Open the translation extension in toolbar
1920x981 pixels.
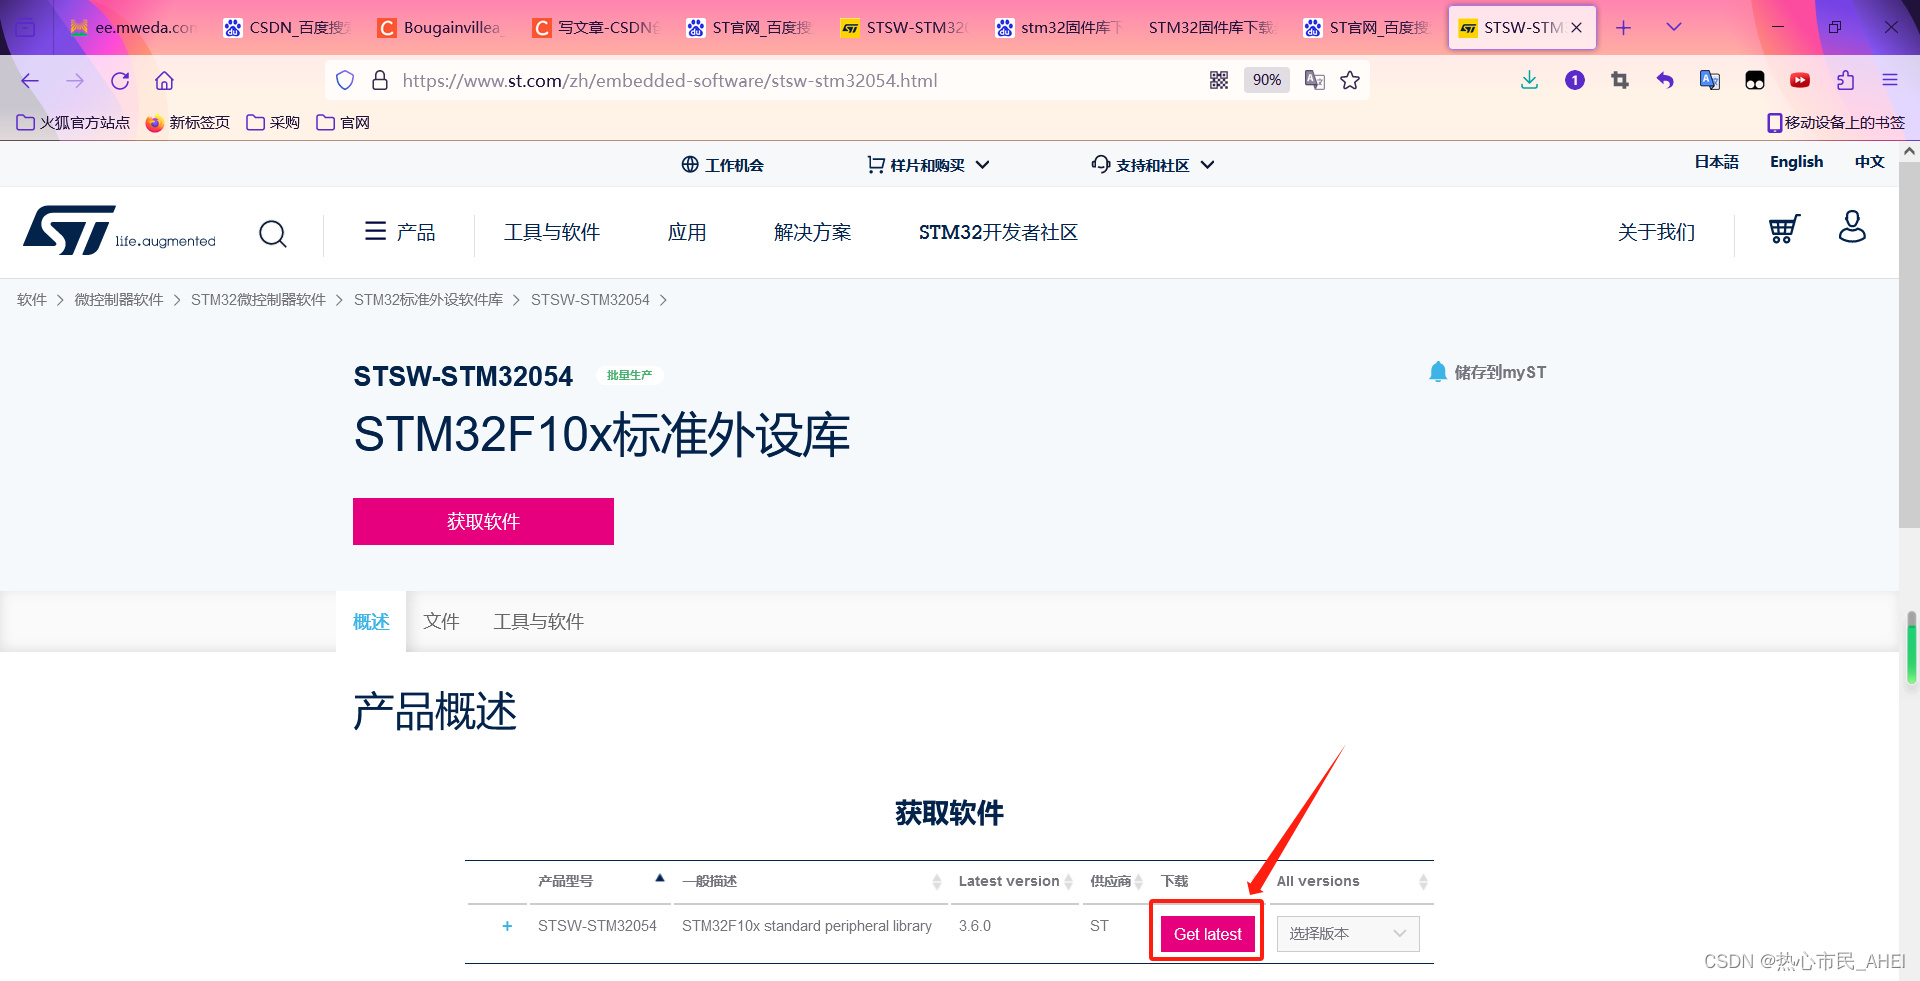[x=1710, y=81]
